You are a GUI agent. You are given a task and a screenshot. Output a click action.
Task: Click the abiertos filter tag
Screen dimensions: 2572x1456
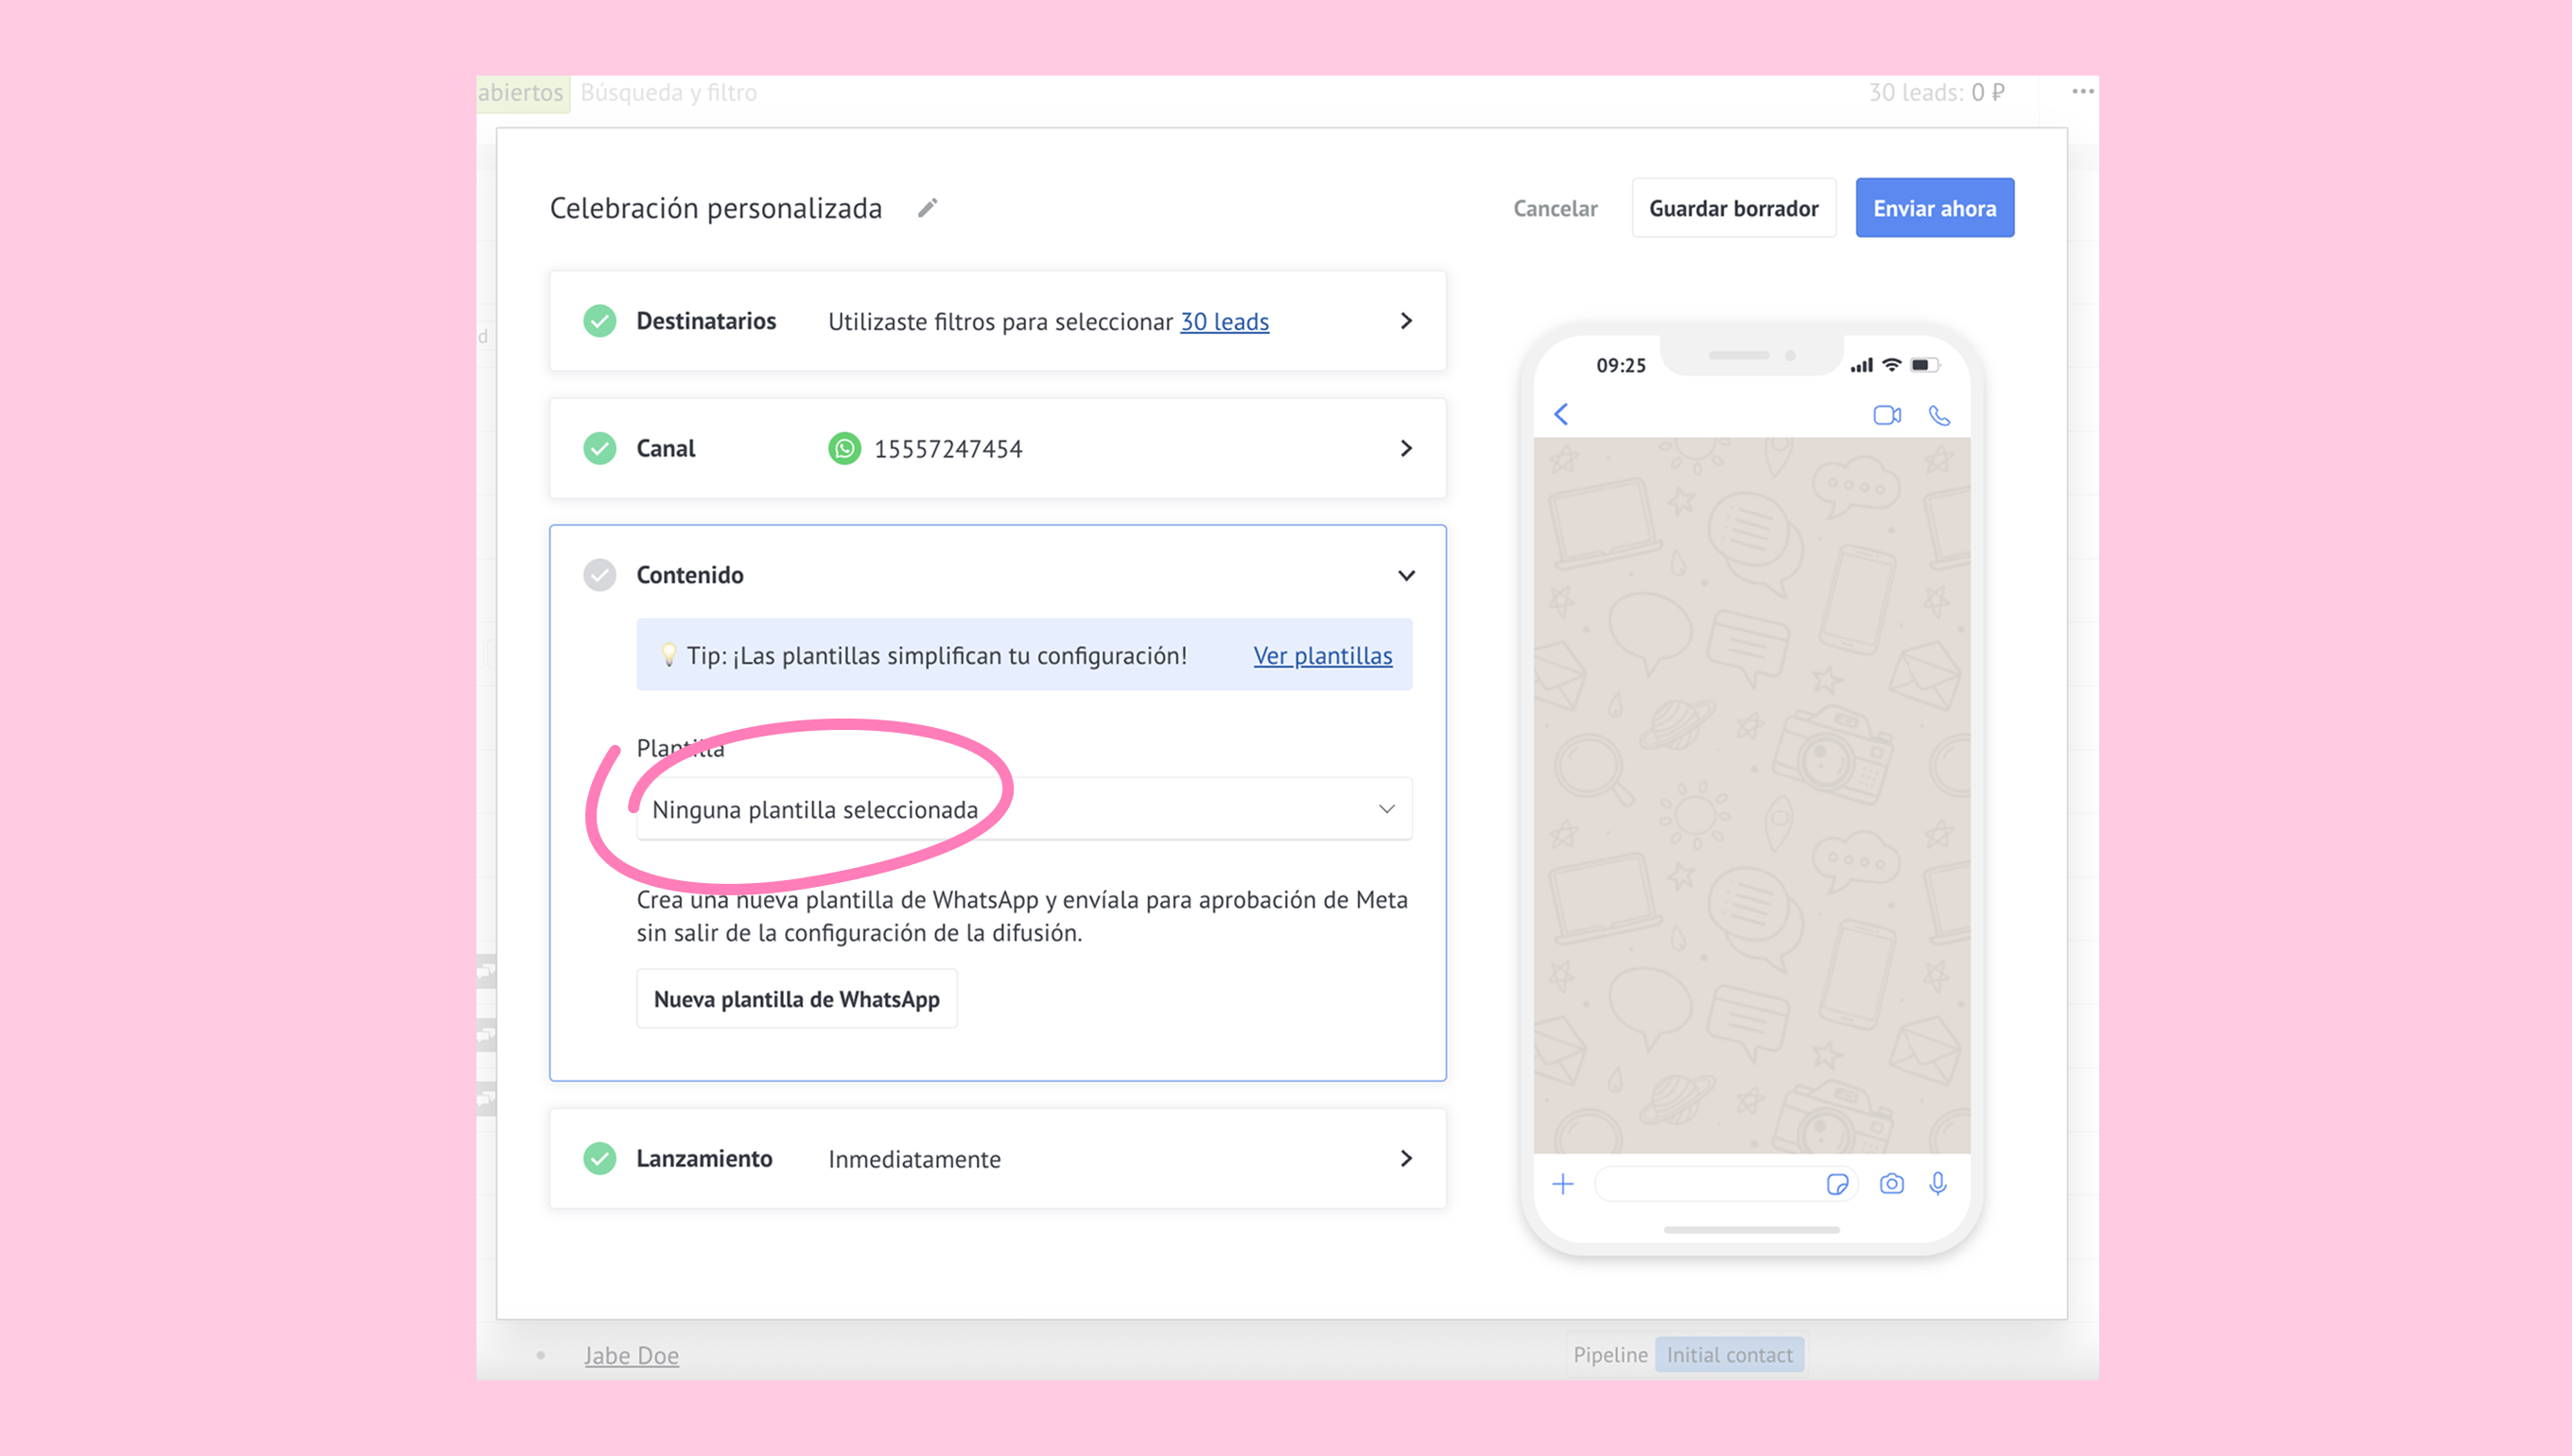tap(521, 93)
